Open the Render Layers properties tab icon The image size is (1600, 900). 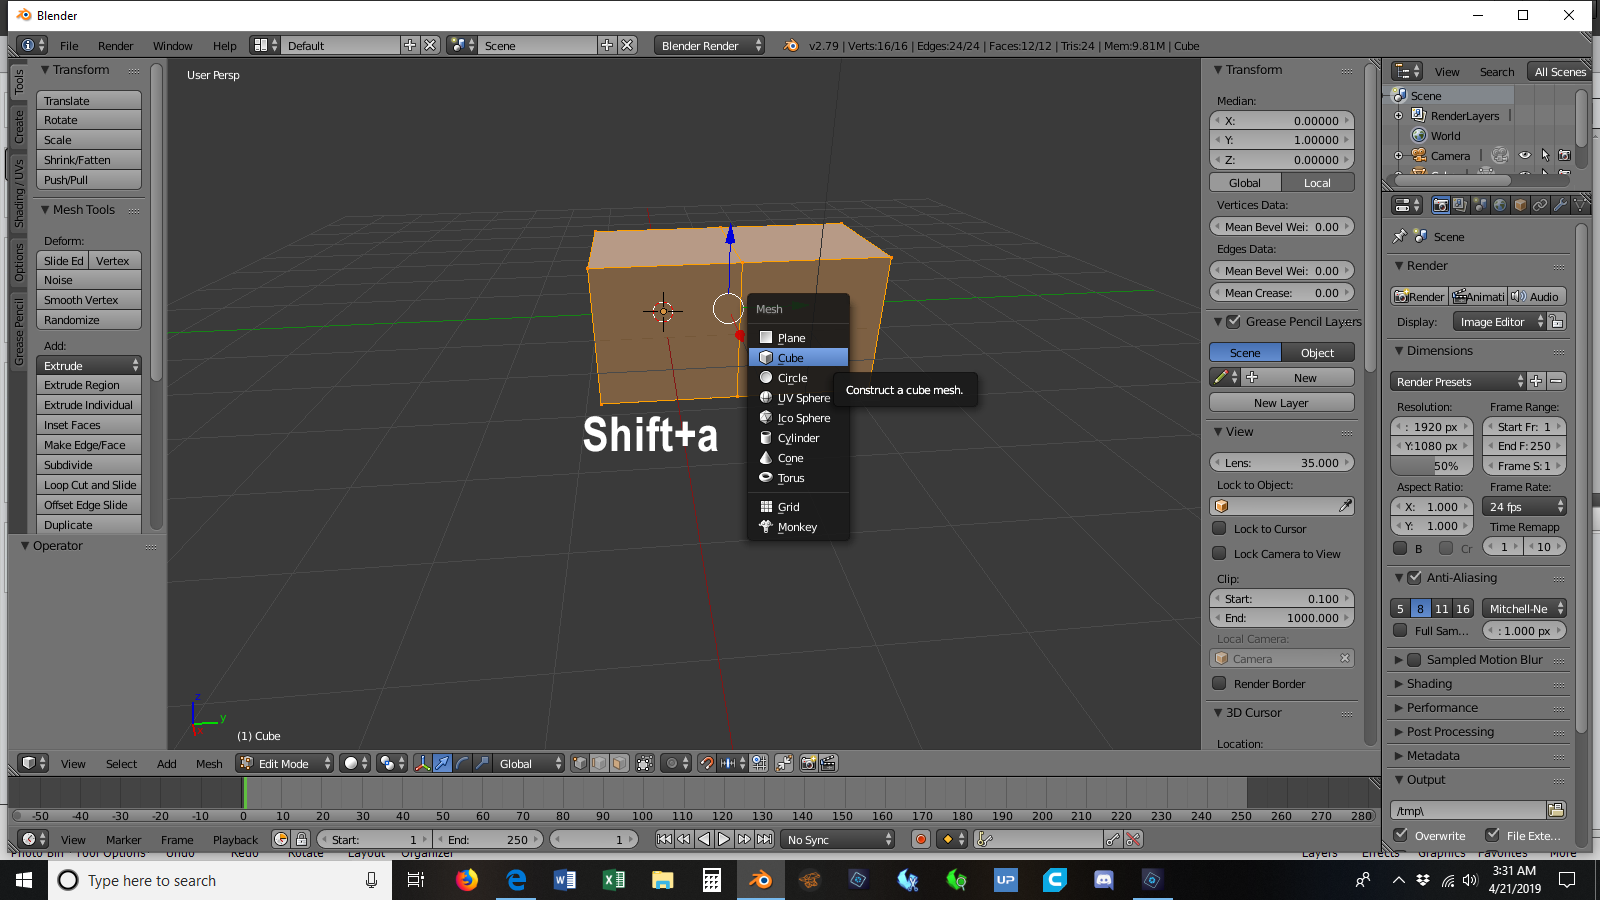pos(1460,205)
